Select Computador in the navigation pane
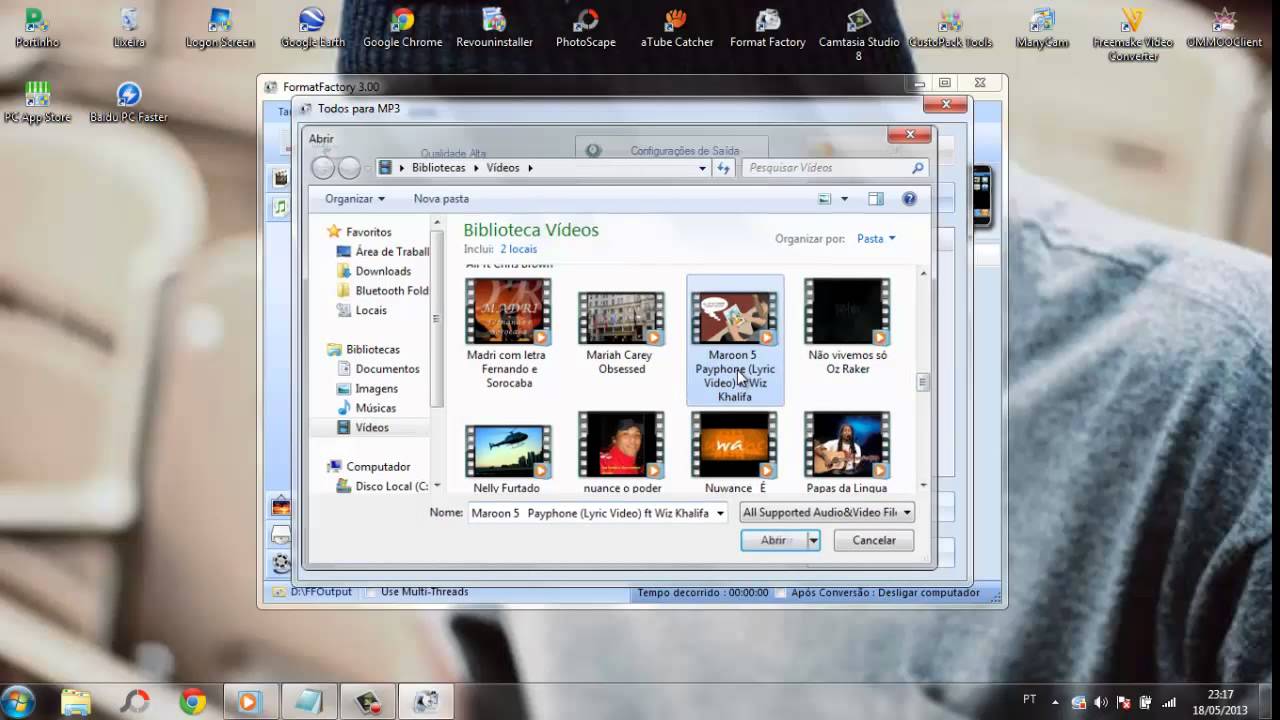Image resolution: width=1280 pixels, height=720 pixels. click(x=378, y=467)
